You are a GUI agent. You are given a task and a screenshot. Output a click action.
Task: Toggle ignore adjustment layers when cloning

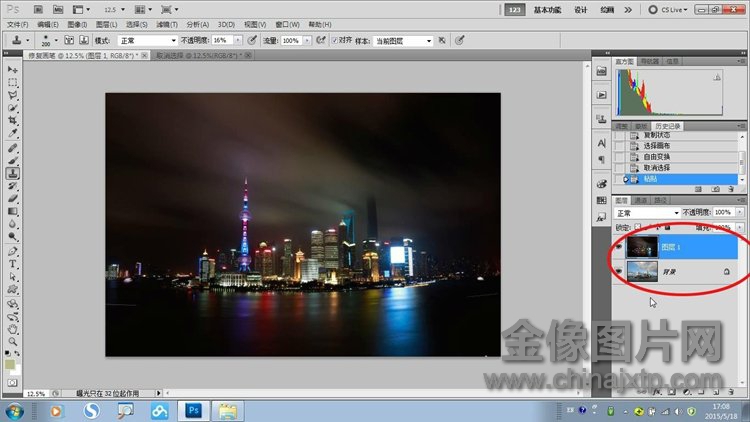442,41
